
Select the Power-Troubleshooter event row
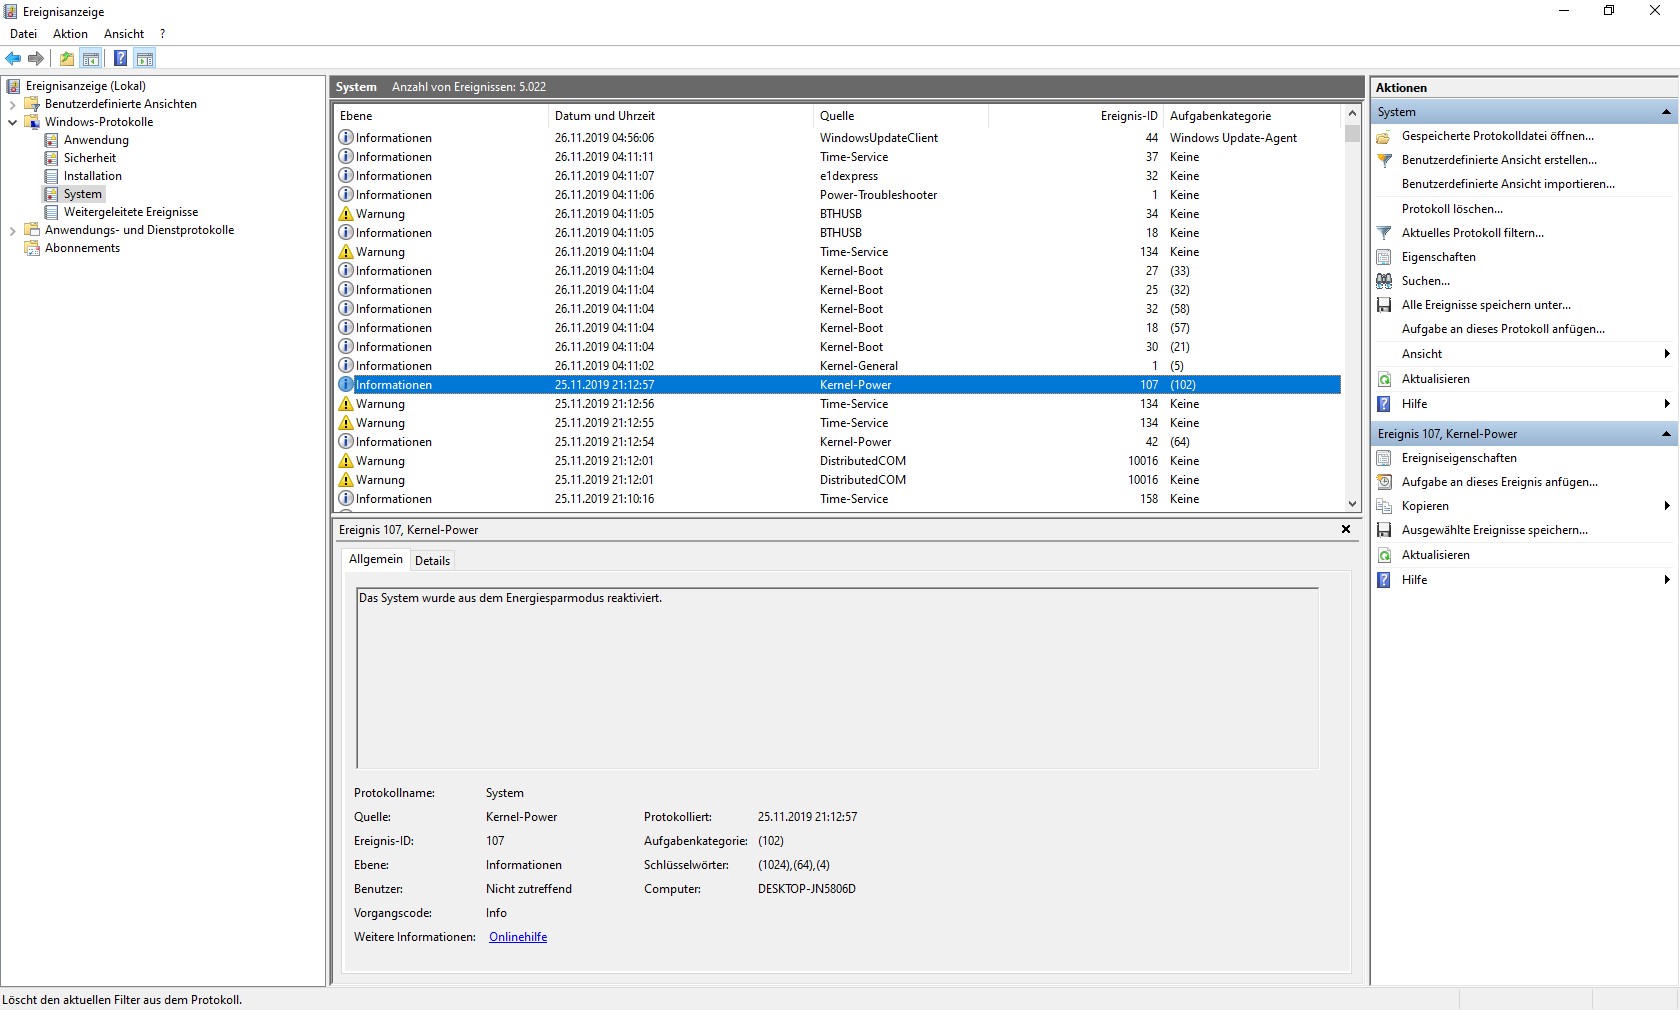[839, 195]
